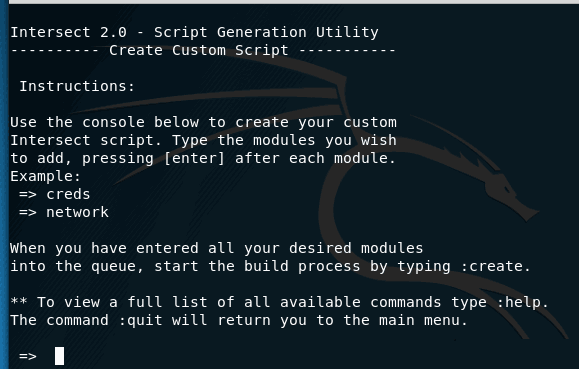Click the ':help.' command text
This screenshot has width=579, height=369.
pyautogui.click(x=523, y=303)
